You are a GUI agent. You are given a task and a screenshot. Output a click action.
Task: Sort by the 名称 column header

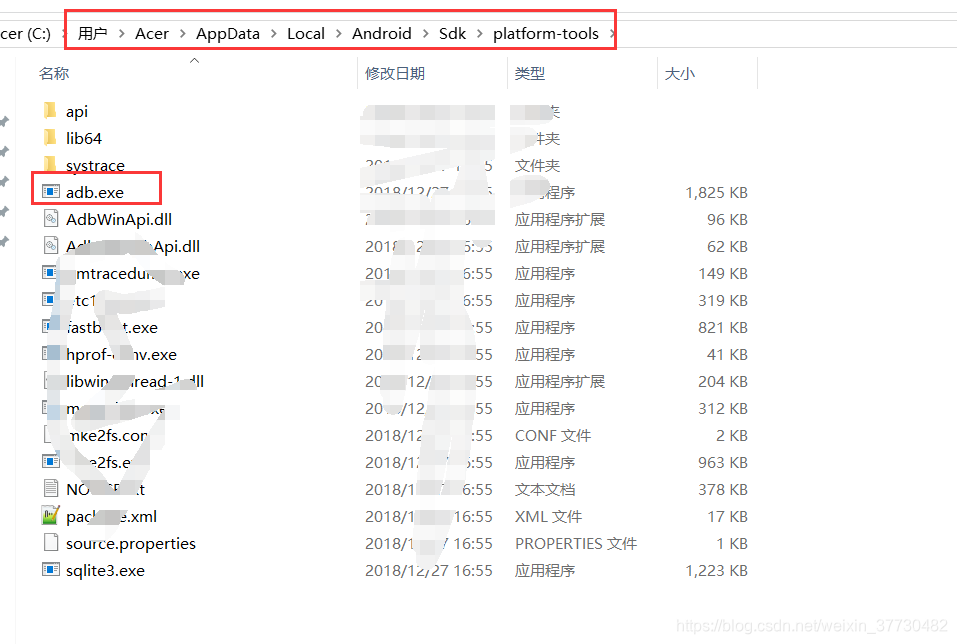pyautogui.click(x=54, y=73)
